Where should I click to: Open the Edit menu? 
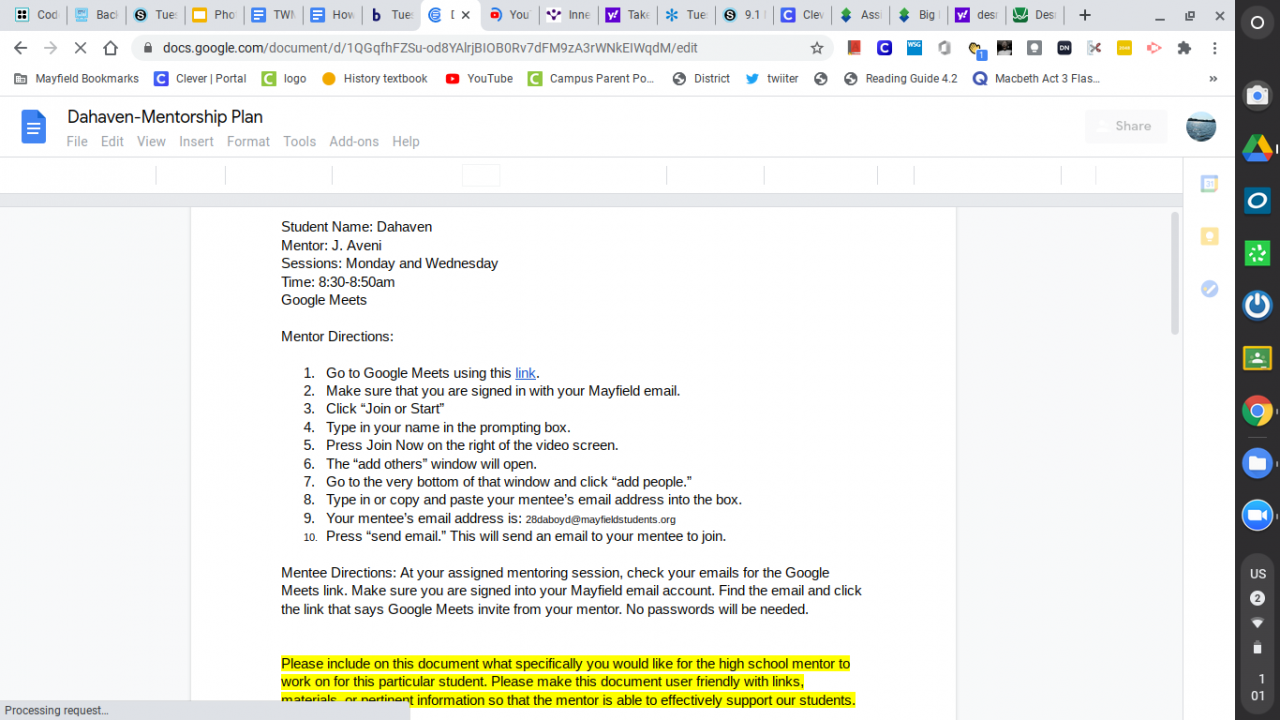(x=112, y=142)
